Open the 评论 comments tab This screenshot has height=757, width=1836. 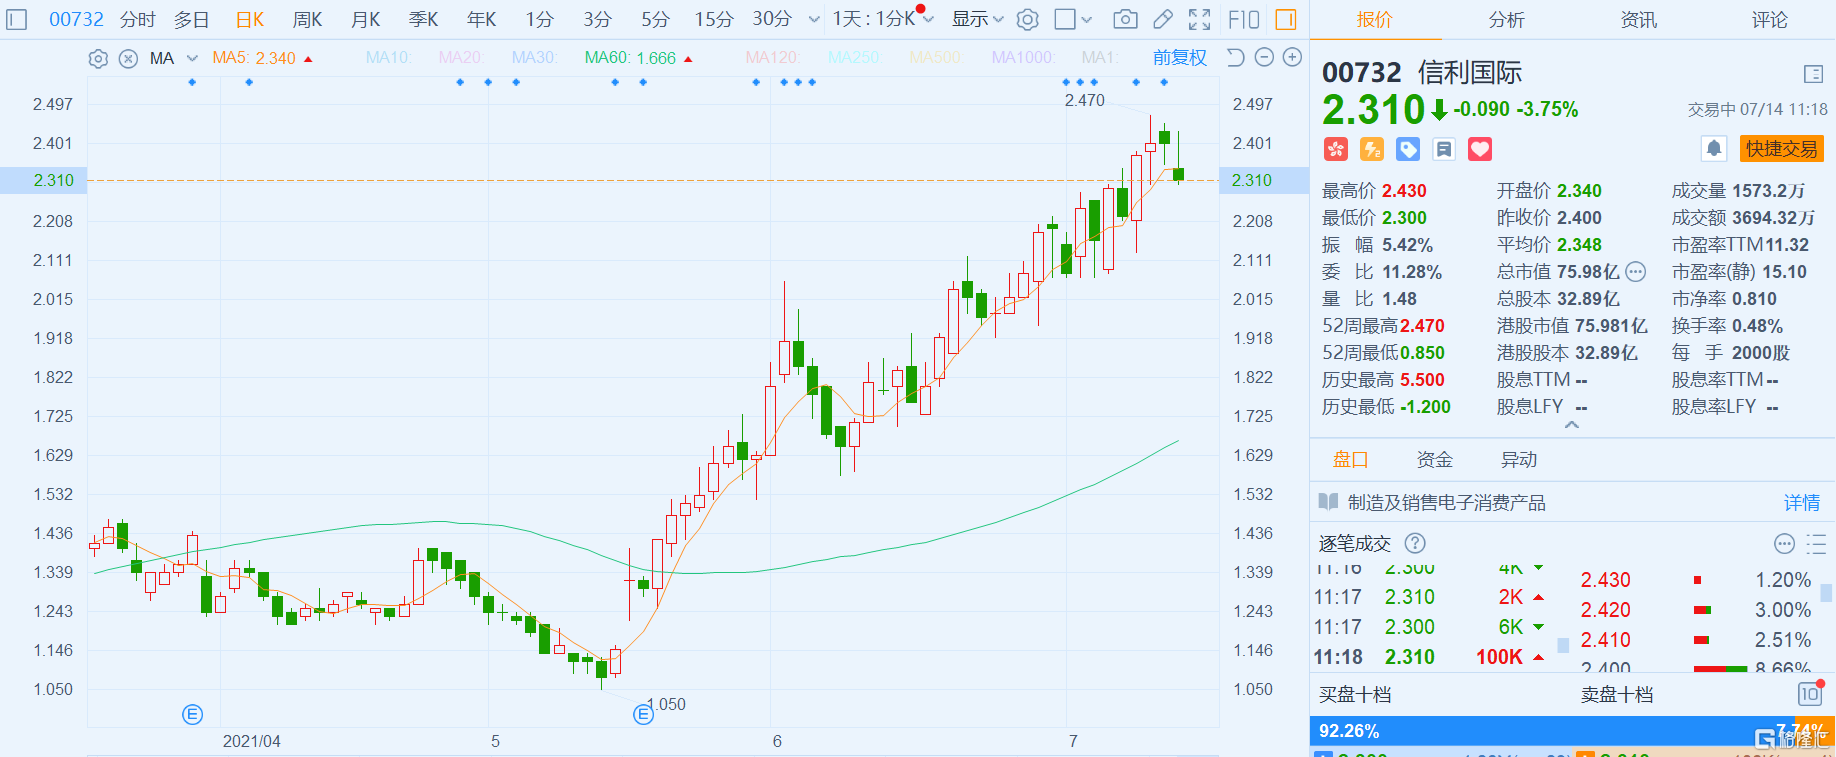(x=1770, y=20)
